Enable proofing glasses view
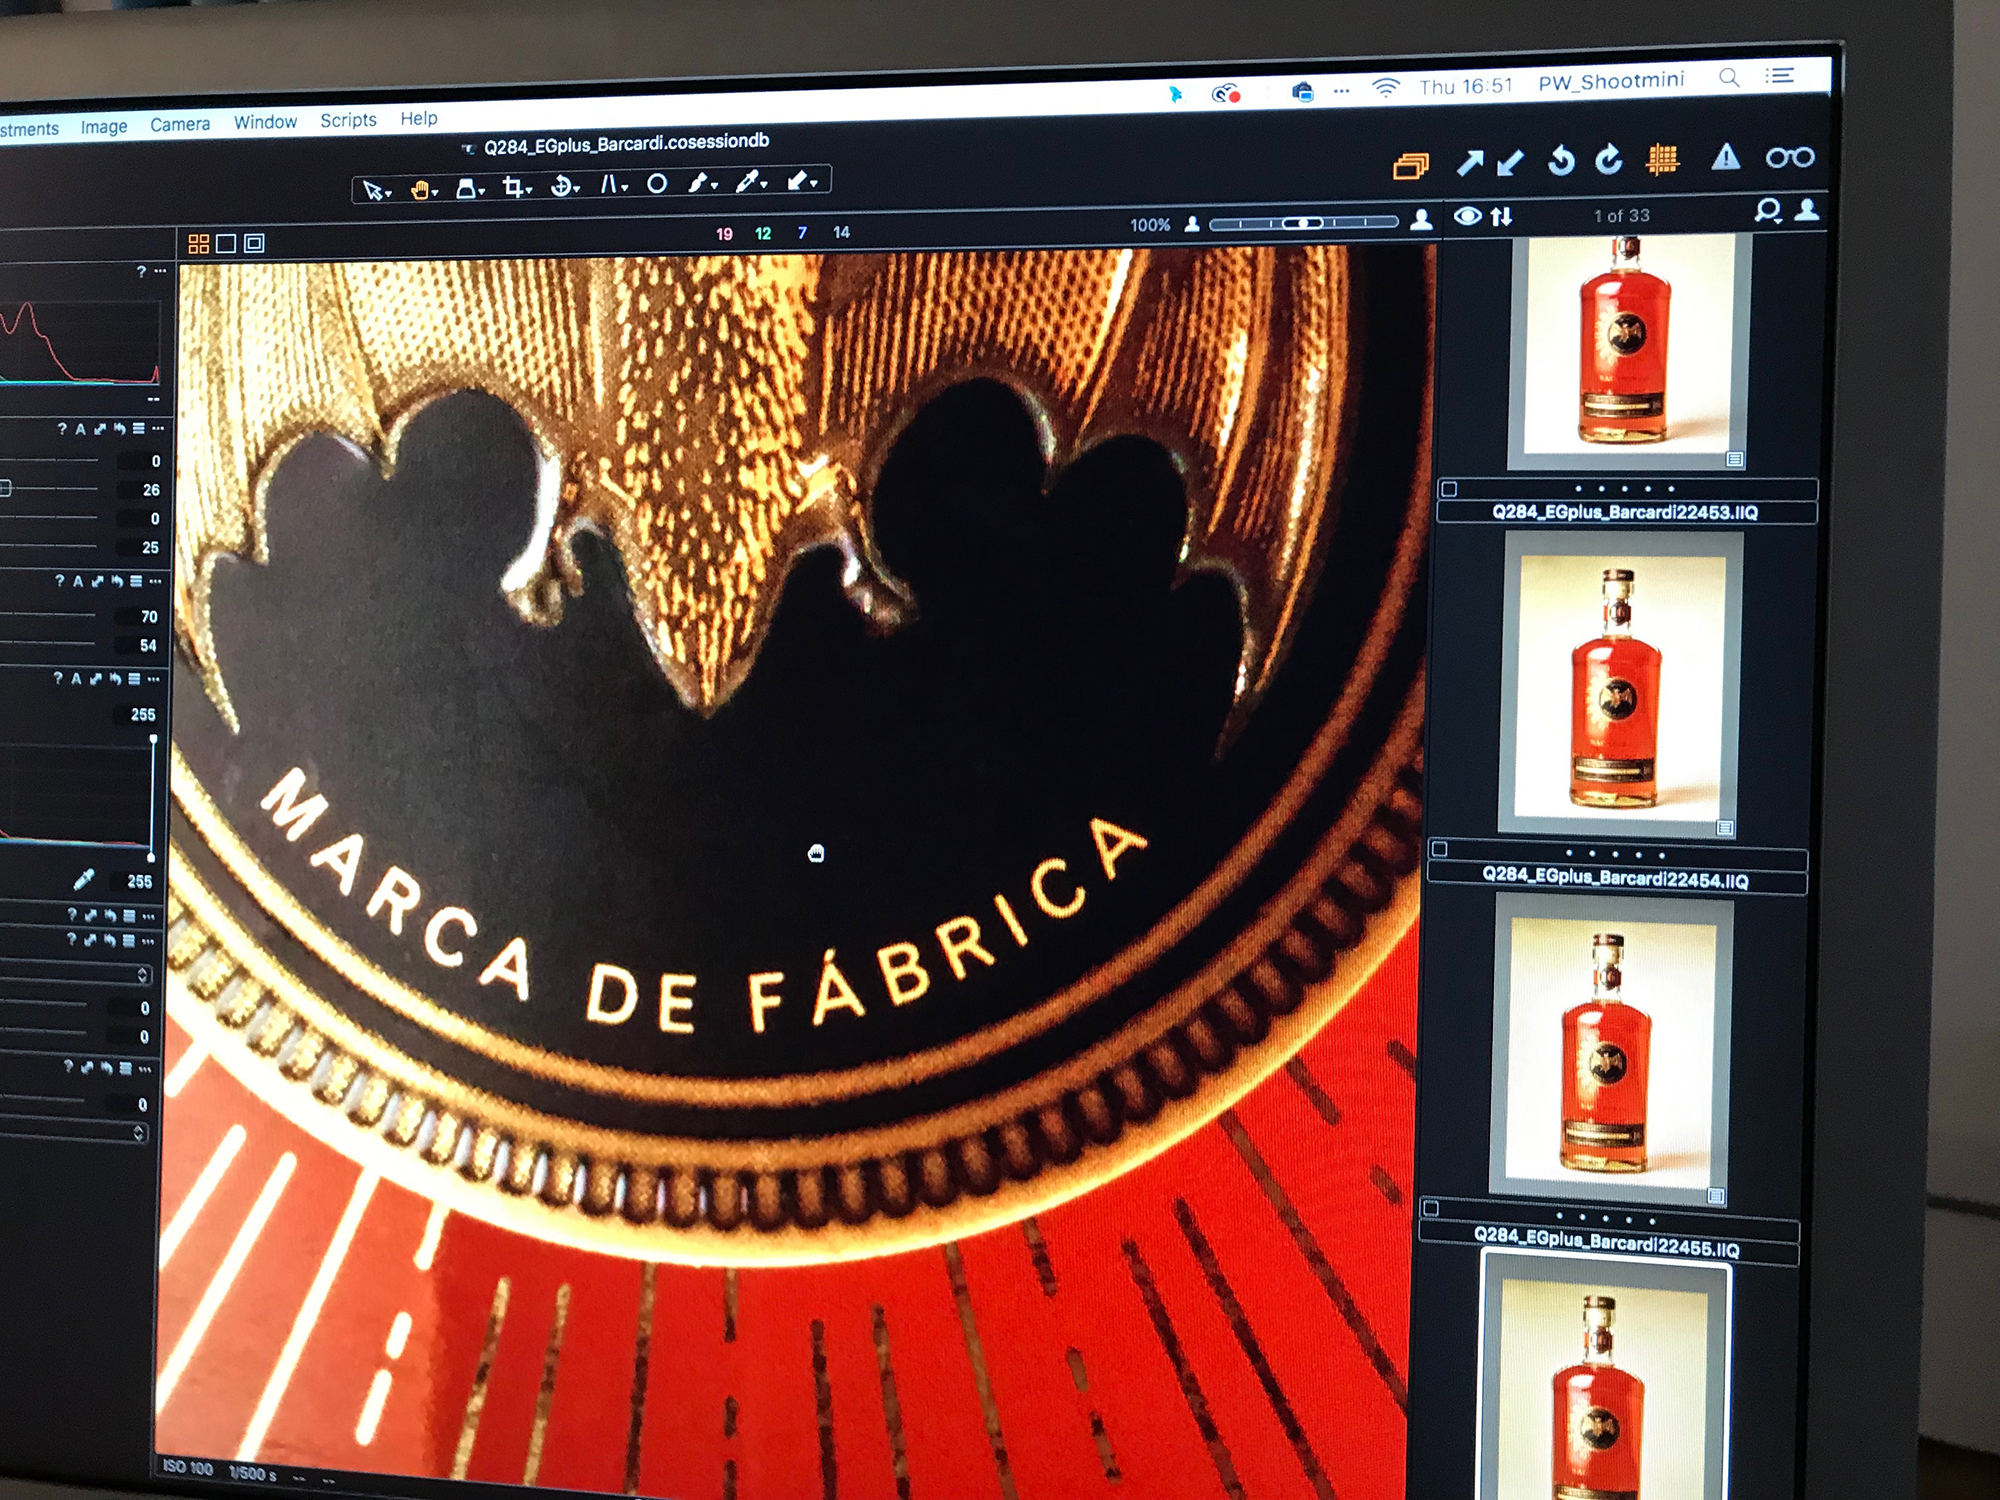 (x=1789, y=157)
